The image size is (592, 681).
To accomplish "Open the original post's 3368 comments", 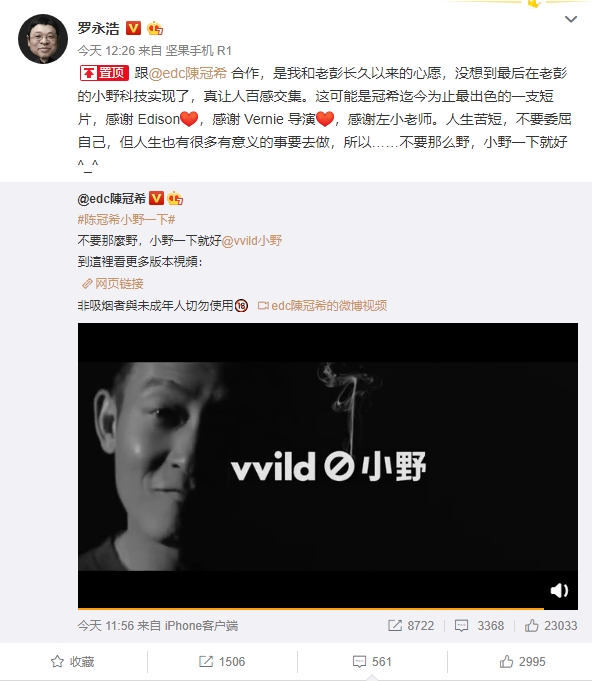I will 479,625.
